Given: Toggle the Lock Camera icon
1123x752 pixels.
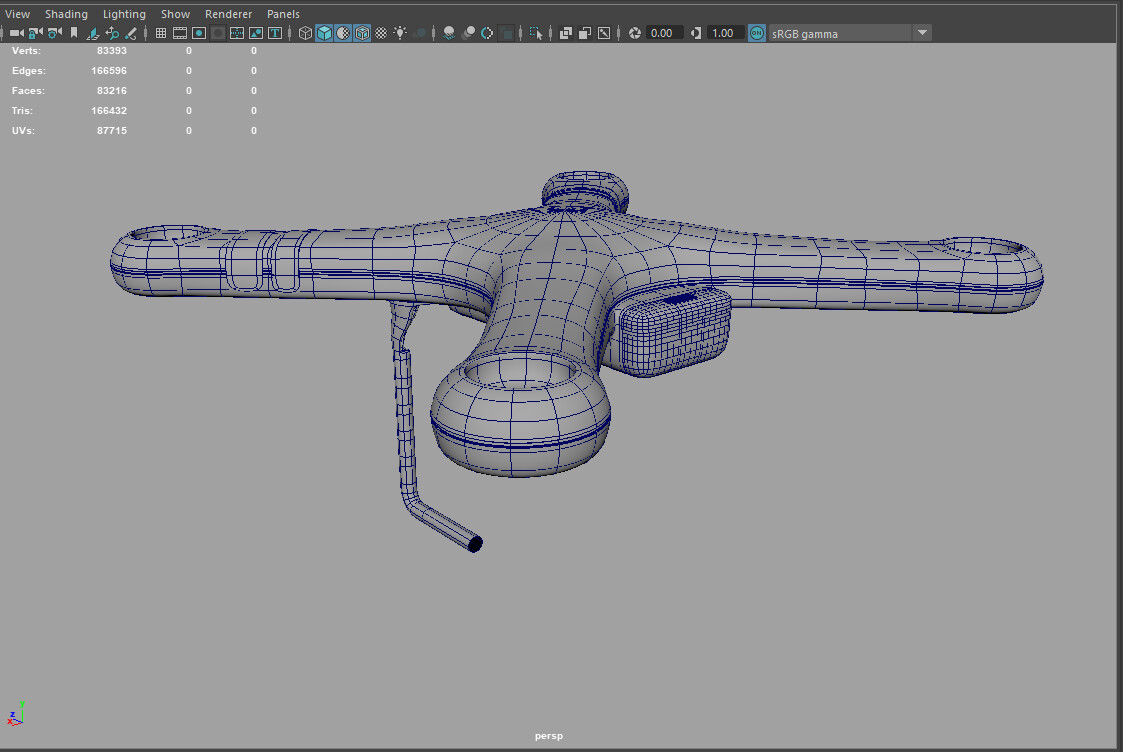Looking at the screenshot, I should click(35, 33).
